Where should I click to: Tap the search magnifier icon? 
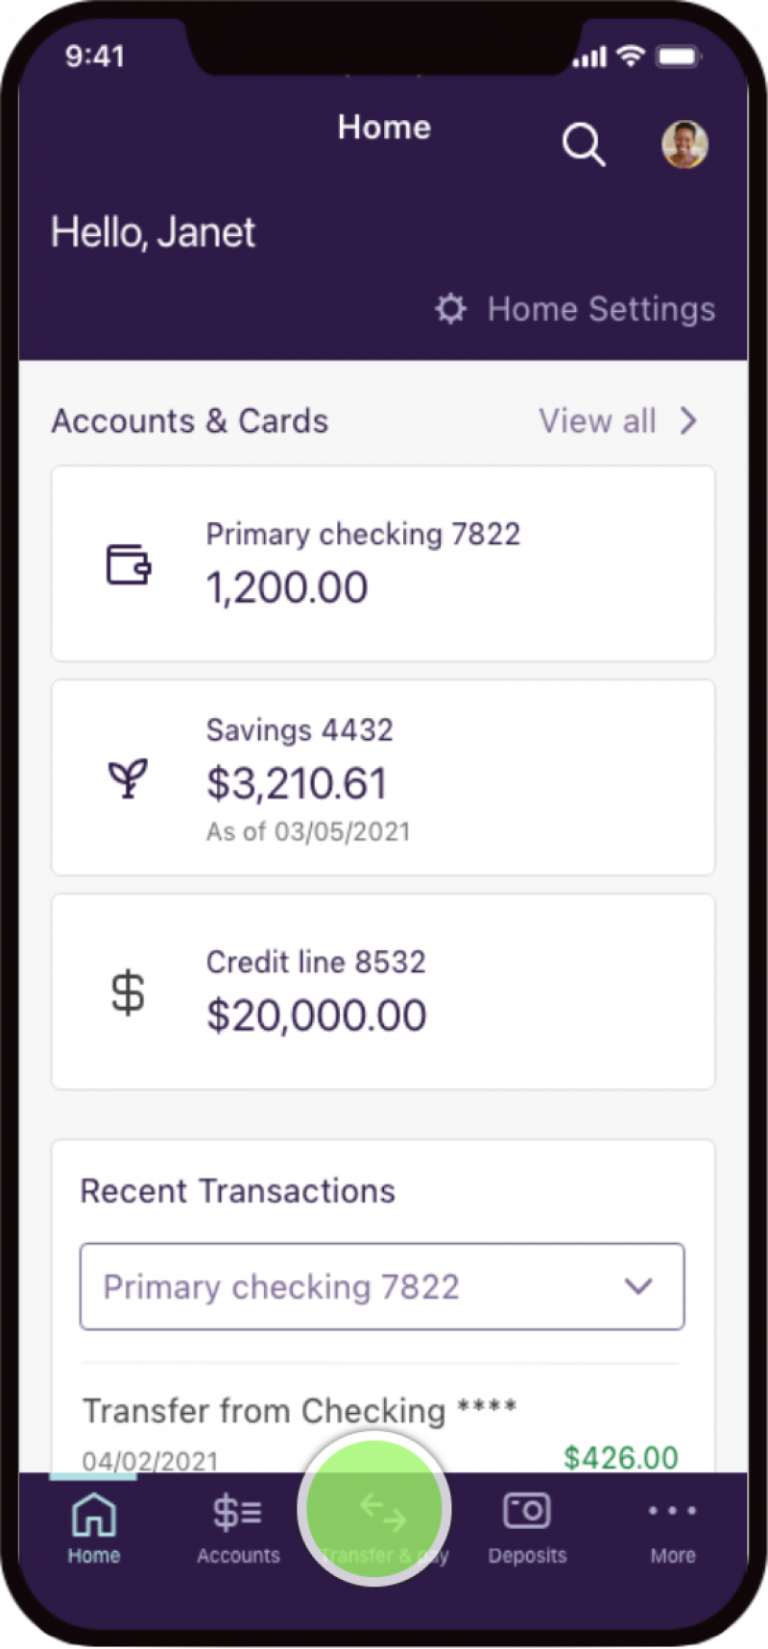583,145
